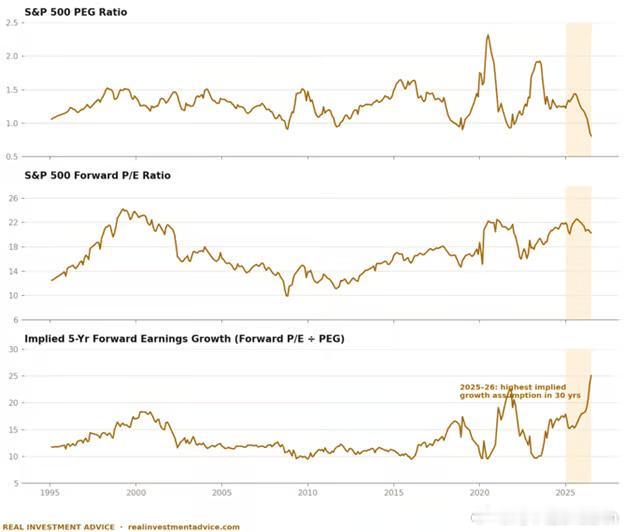Click the shaded 2025-26 band in Forward P/E chart

click(x=579, y=253)
